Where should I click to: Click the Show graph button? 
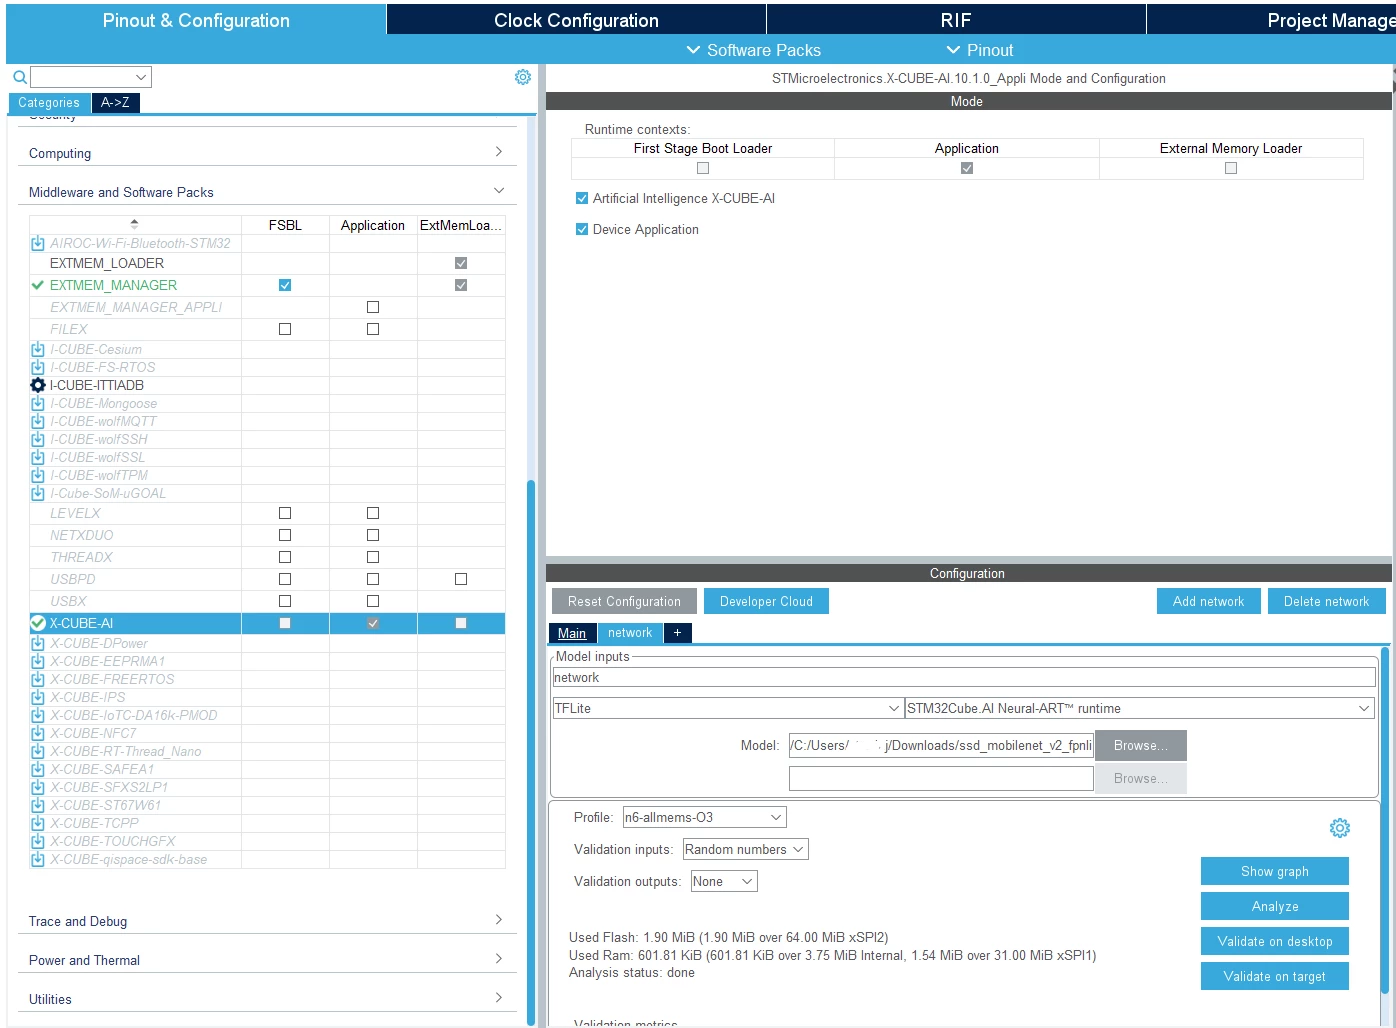(x=1274, y=871)
